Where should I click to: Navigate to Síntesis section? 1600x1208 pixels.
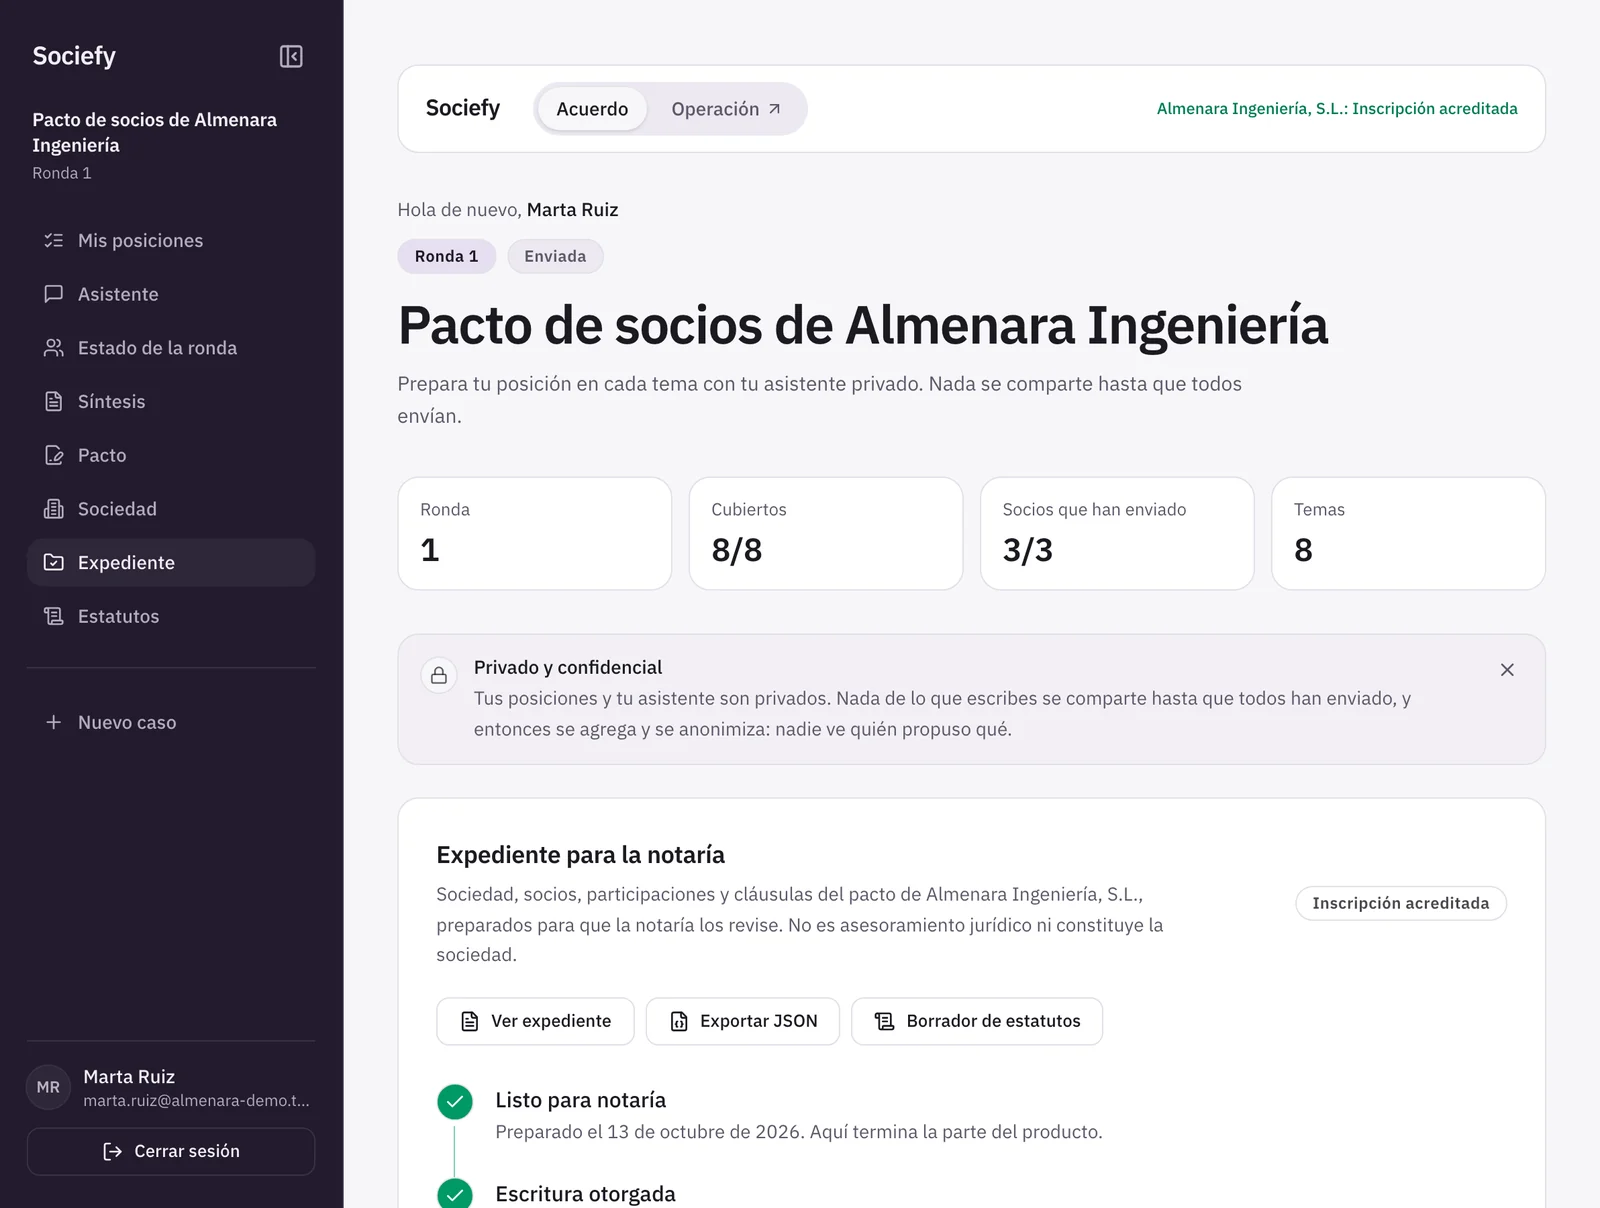[171, 401]
